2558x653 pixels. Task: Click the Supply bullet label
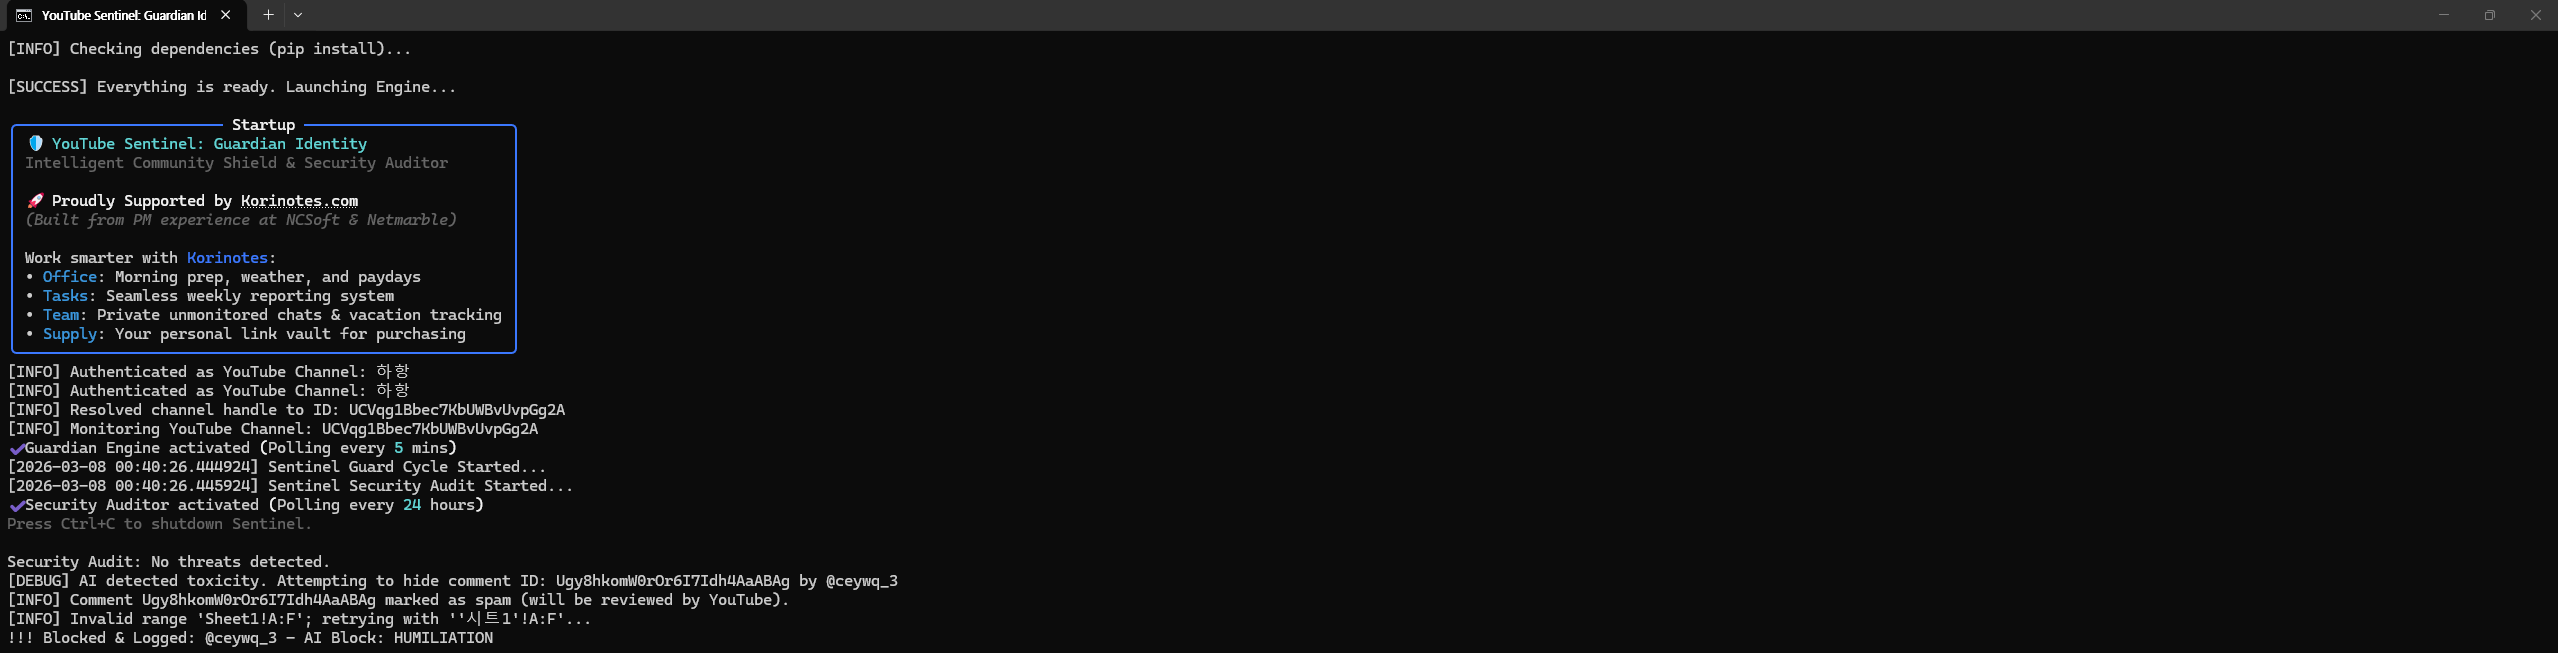(x=70, y=334)
